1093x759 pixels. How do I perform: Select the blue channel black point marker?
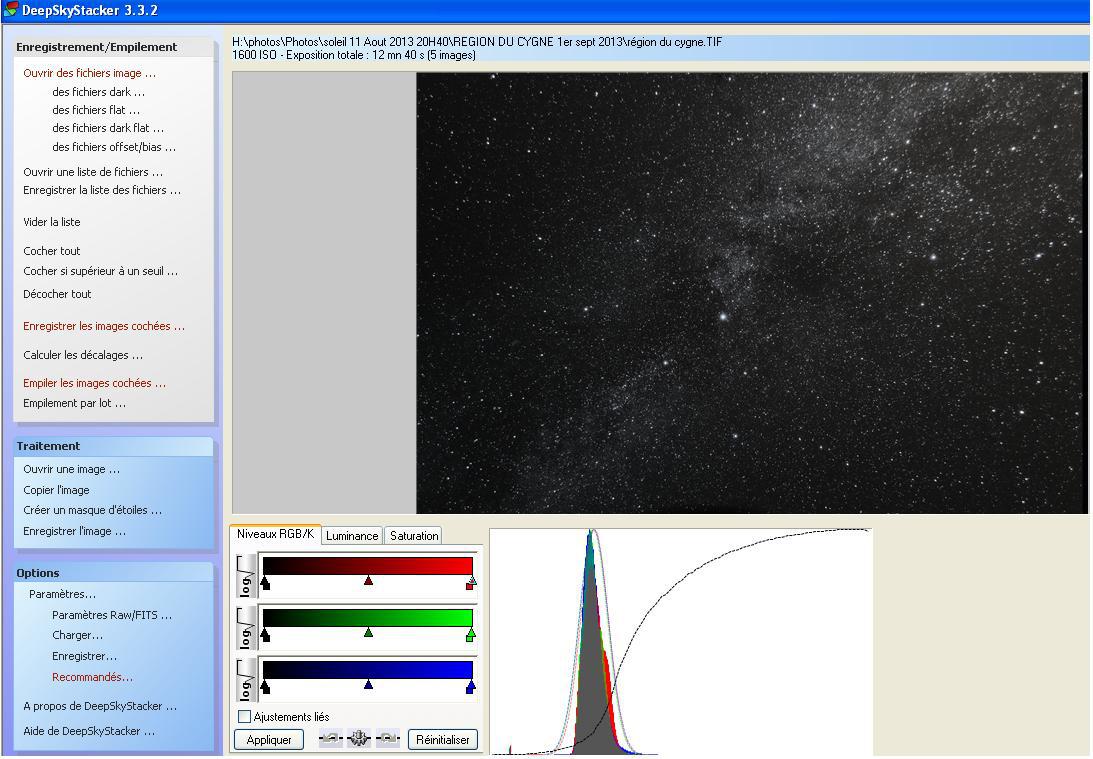pyautogui.click(x=265, y=687)
